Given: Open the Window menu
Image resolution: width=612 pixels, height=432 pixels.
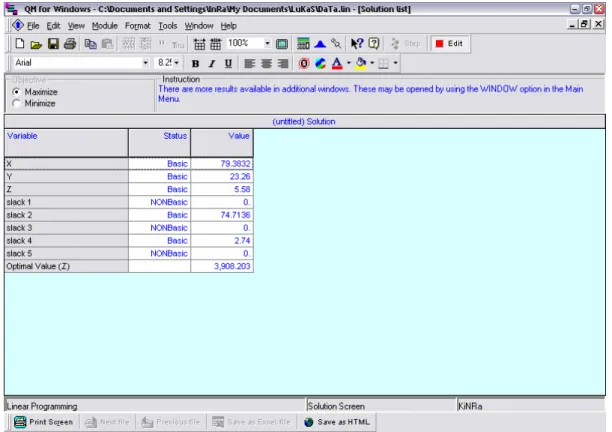Looking at the screenshot, I should click(199, 26).
